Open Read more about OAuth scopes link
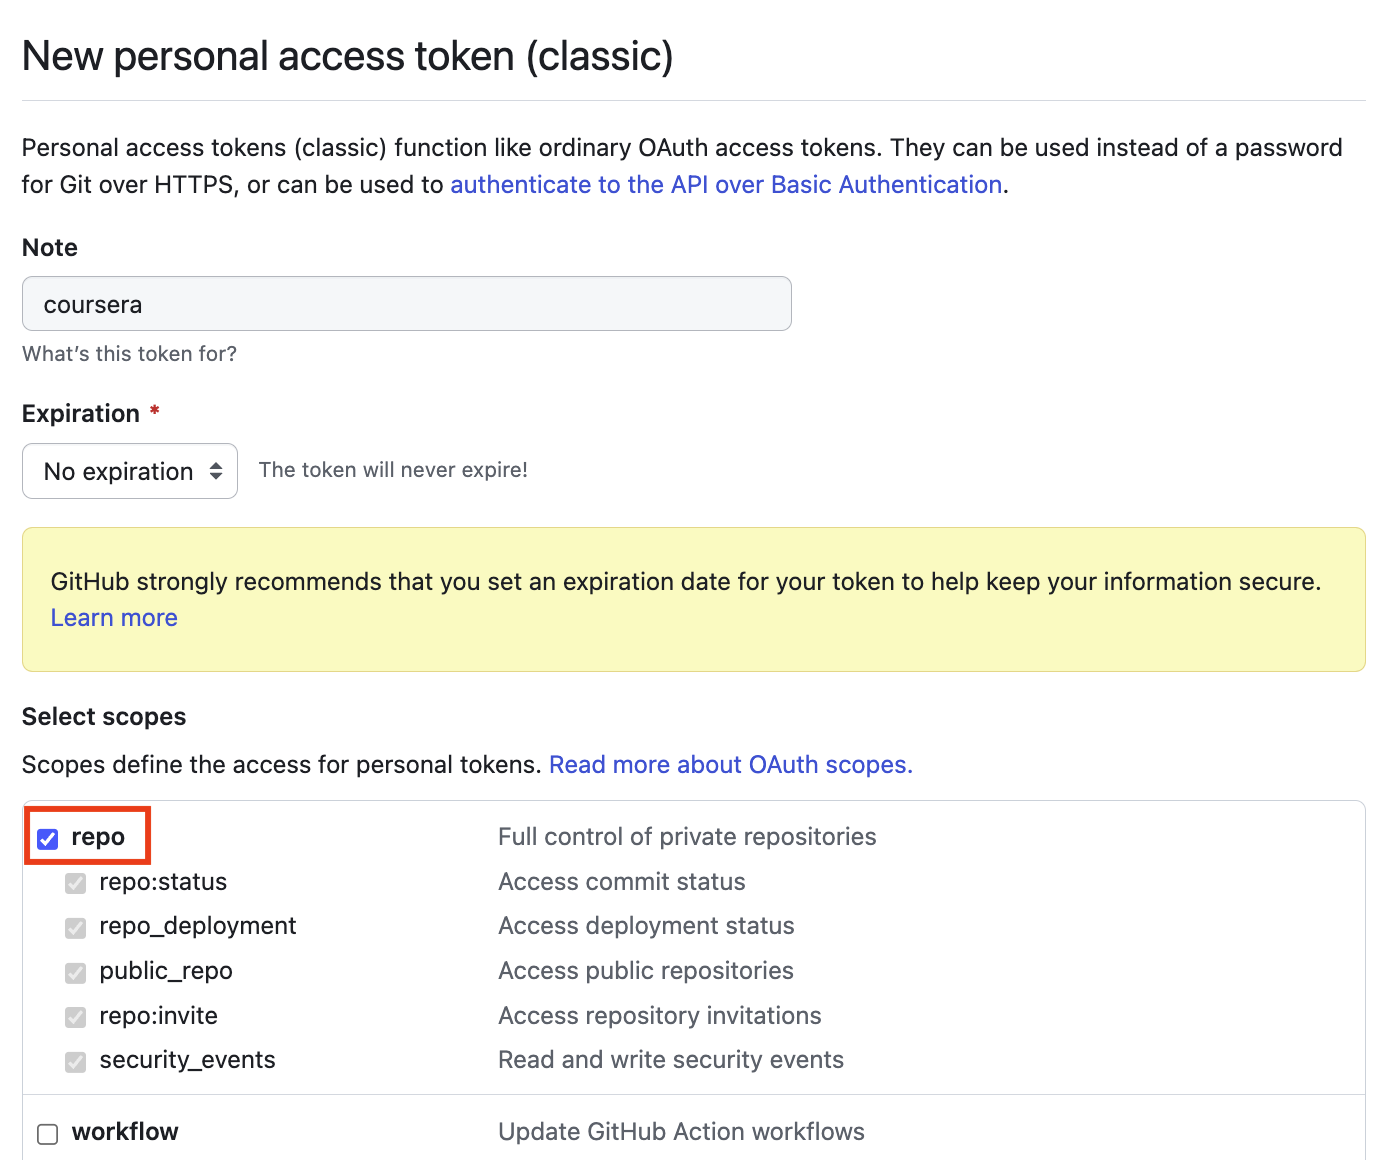The width and height of the screenshot is (1385, 1160). 730,765
